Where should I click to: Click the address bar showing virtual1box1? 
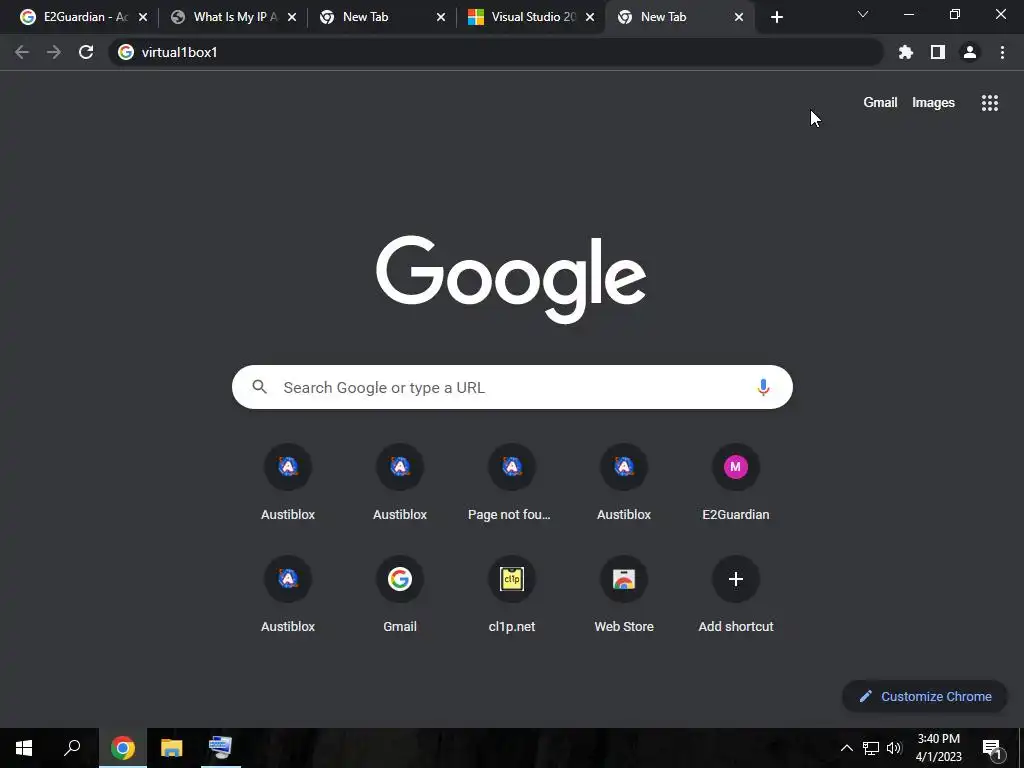click(x=496, y=52)
